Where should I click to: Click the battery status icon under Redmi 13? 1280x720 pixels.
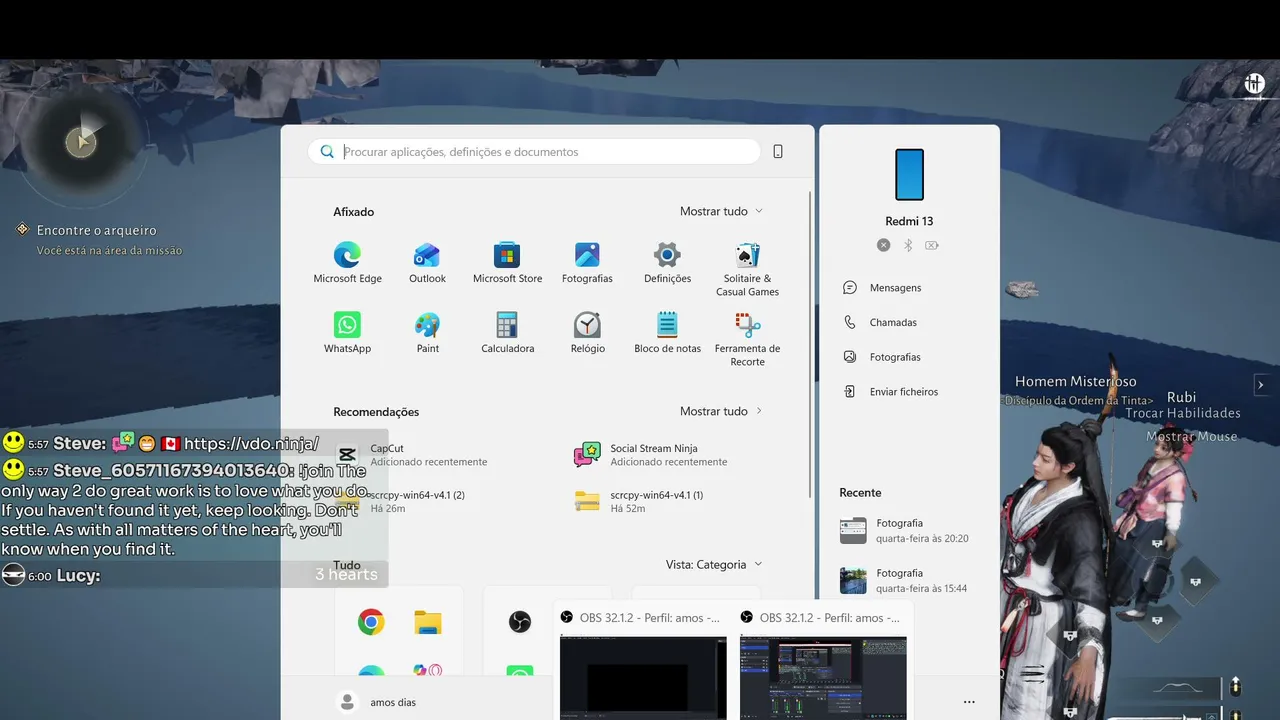932,245
